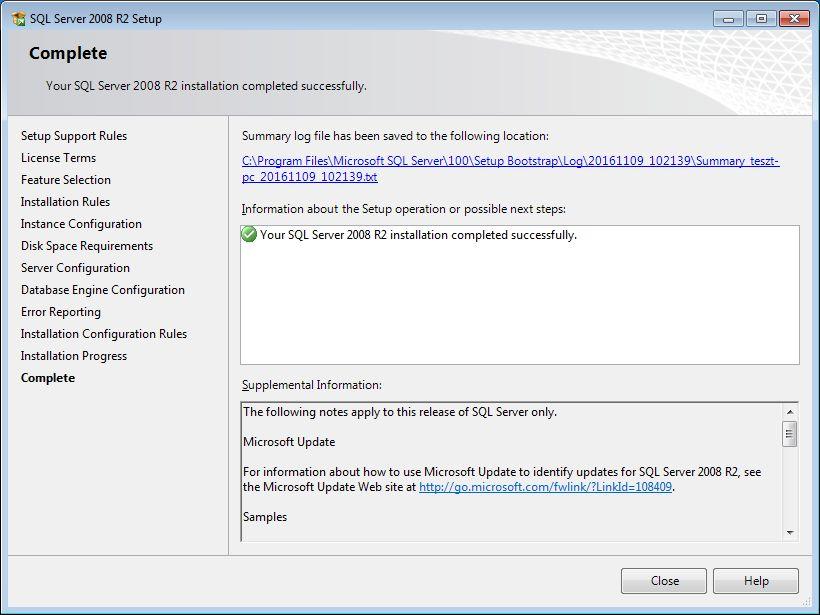Click the 'Information about the Setup operation' label
Image resolution: width=820 pixels, height=615 pixels.
pyautogui.click(x=404, y=209)
